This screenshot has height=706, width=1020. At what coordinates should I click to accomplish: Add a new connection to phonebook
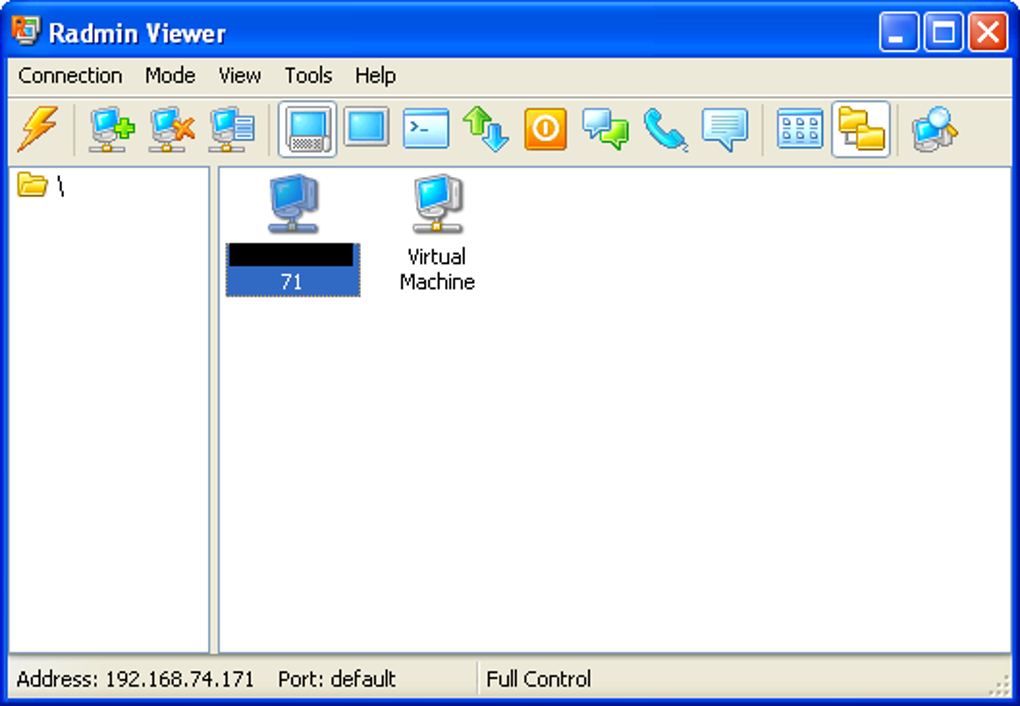point(111,129)
